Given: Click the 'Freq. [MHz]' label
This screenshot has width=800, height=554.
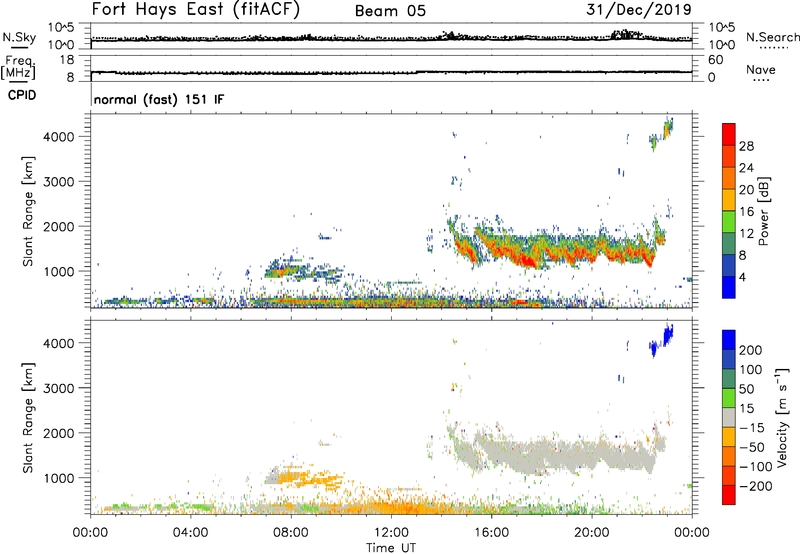Looking at the screenshot, I should [19, 68].
